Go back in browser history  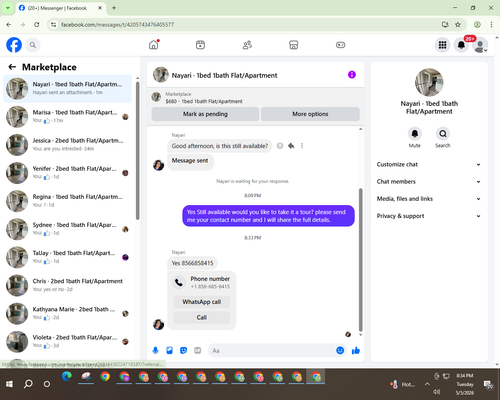(9, 24)
